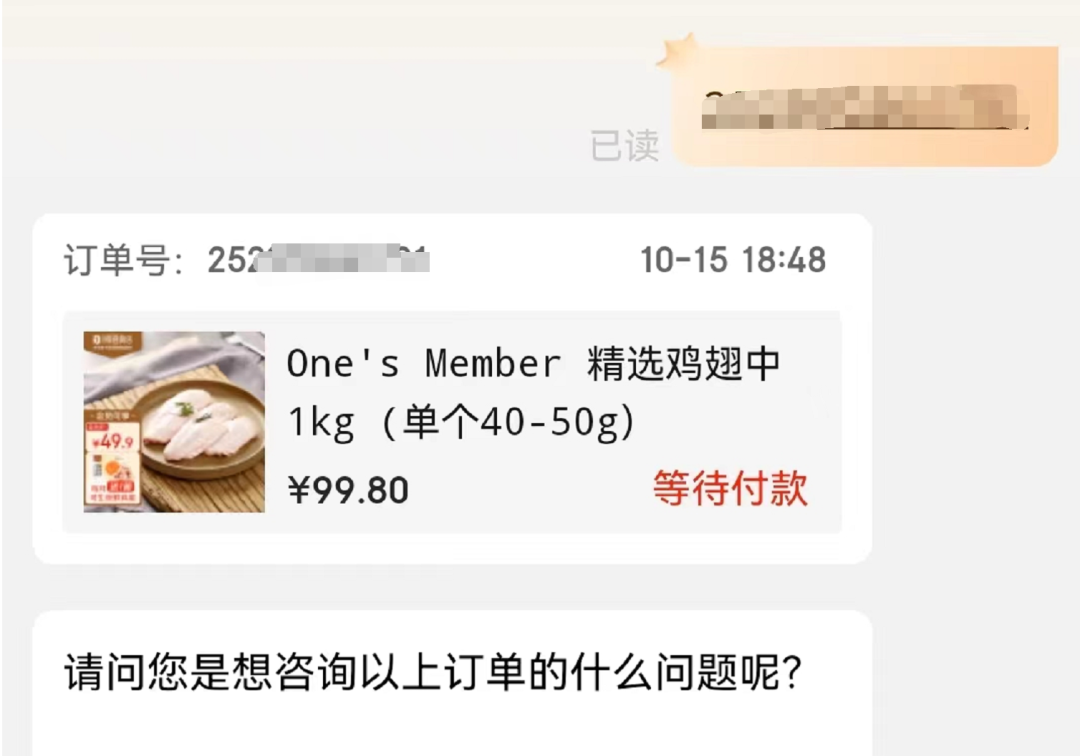Image resolution: width=1080 pixels, height=756 pixels.
Task: Open the gray product row in the order card
Action: 452,422
